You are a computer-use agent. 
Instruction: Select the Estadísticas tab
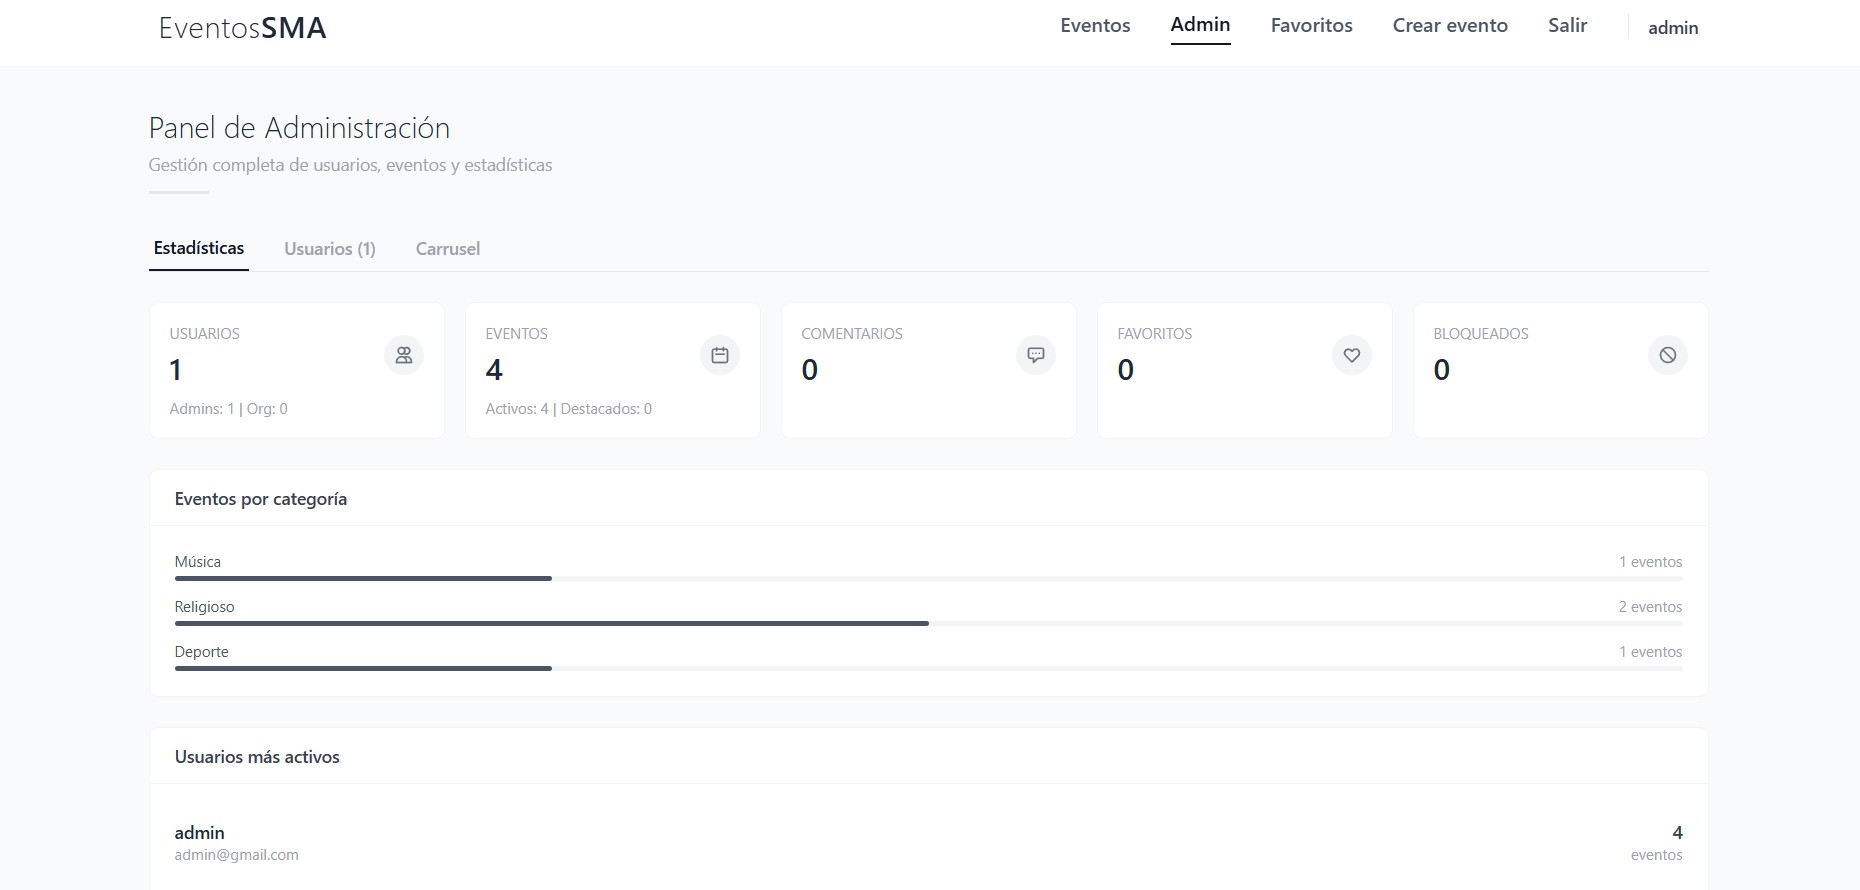click(199, 248)
